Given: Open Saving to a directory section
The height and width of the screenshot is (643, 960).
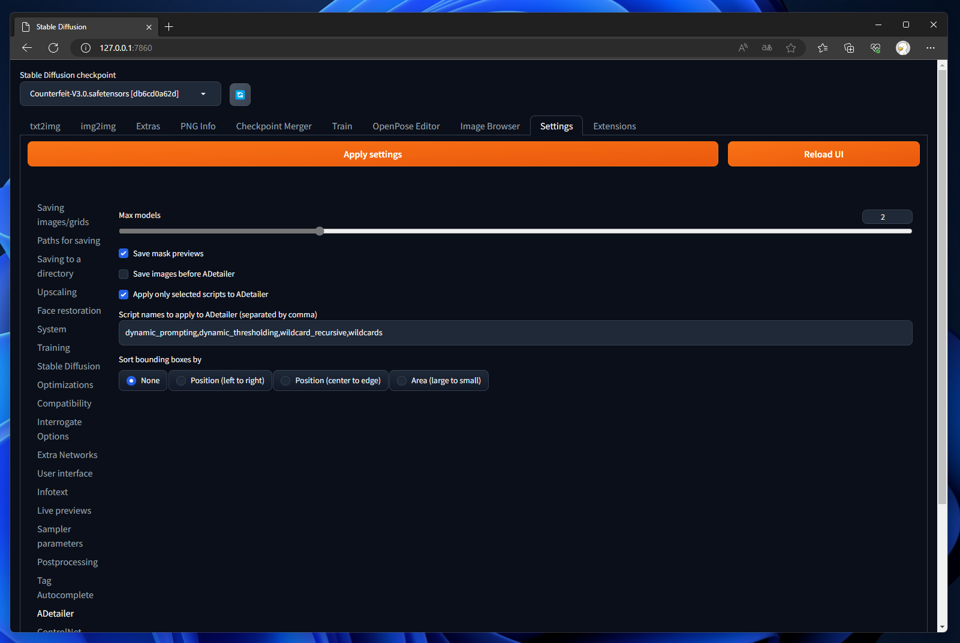Looking at the screenshot, I should tap(59, 266).
